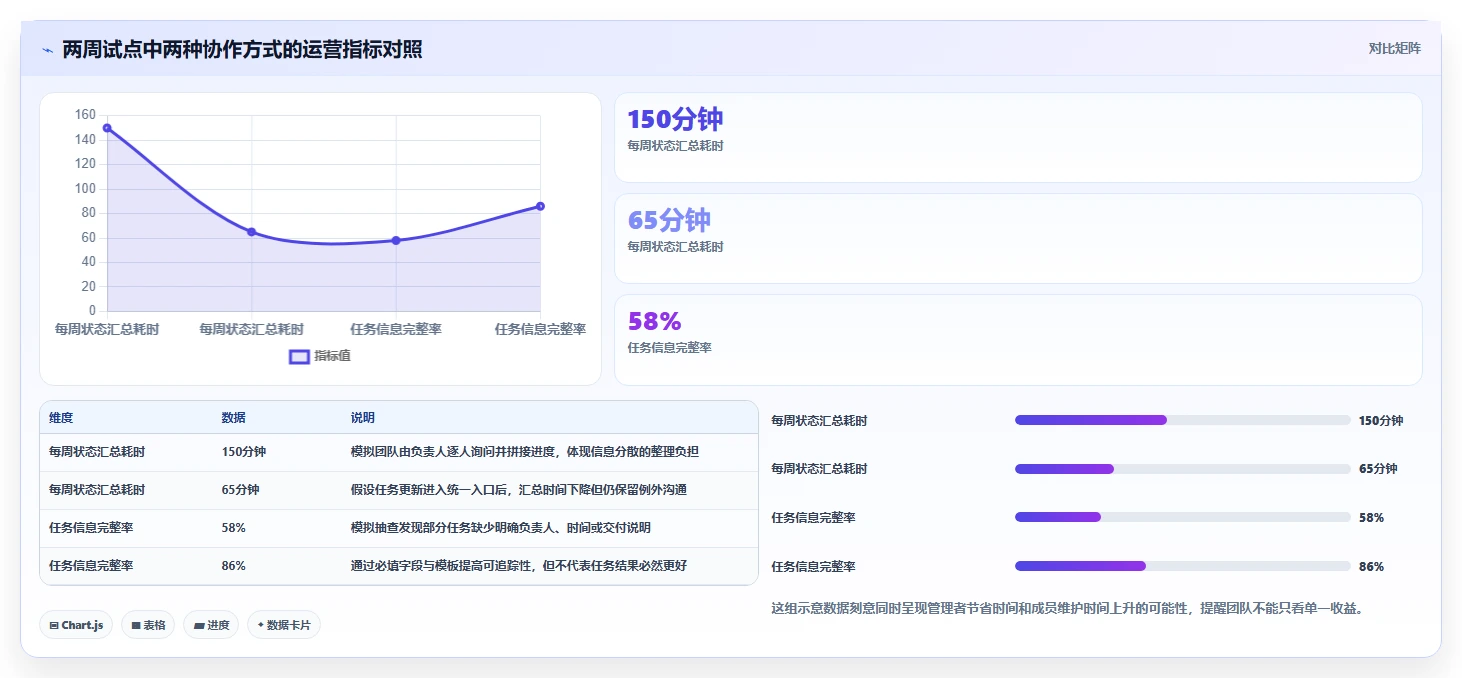Click the 100 label on the chart y-axis

pos(86,188)
